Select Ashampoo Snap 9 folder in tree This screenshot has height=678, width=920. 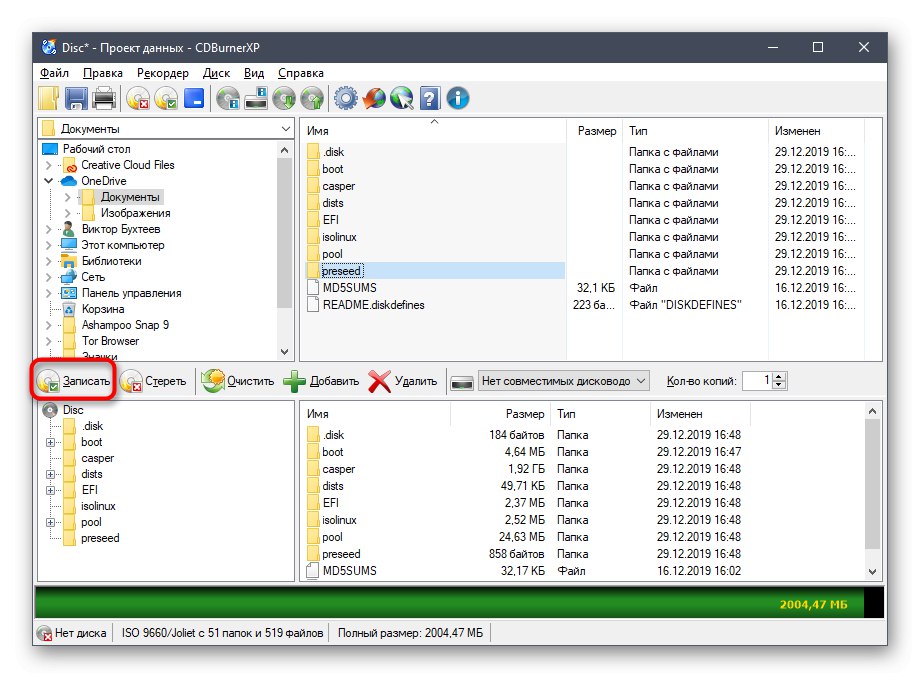tap(125, 325)
